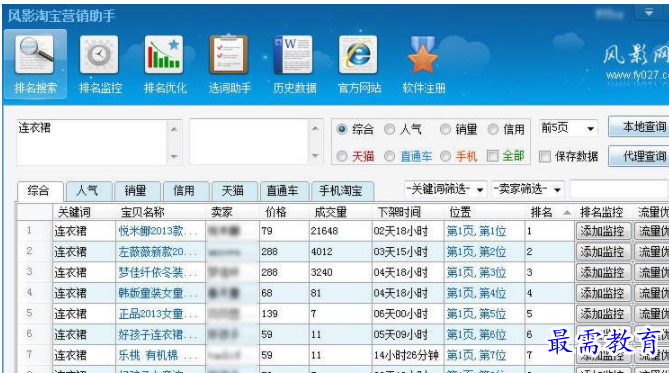Open the 排名优化 chart icon
669x373 pixels.
tap(164, 55)
